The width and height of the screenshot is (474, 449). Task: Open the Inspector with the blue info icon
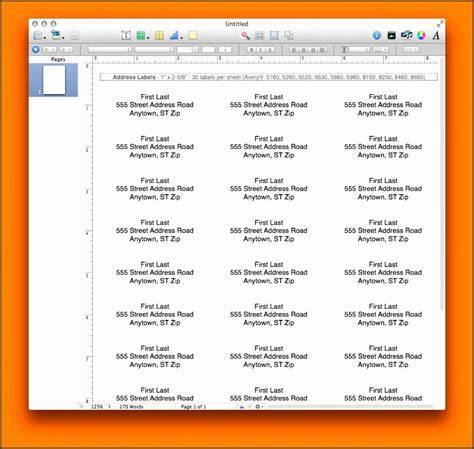point(377,35)
